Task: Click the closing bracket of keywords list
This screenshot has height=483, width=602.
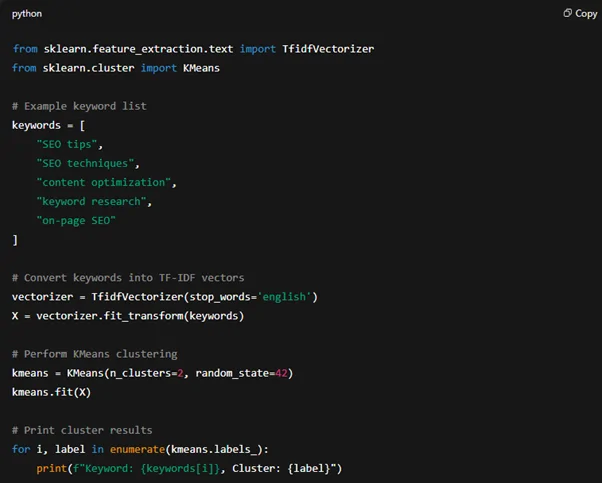Action: tap(15, 240)
